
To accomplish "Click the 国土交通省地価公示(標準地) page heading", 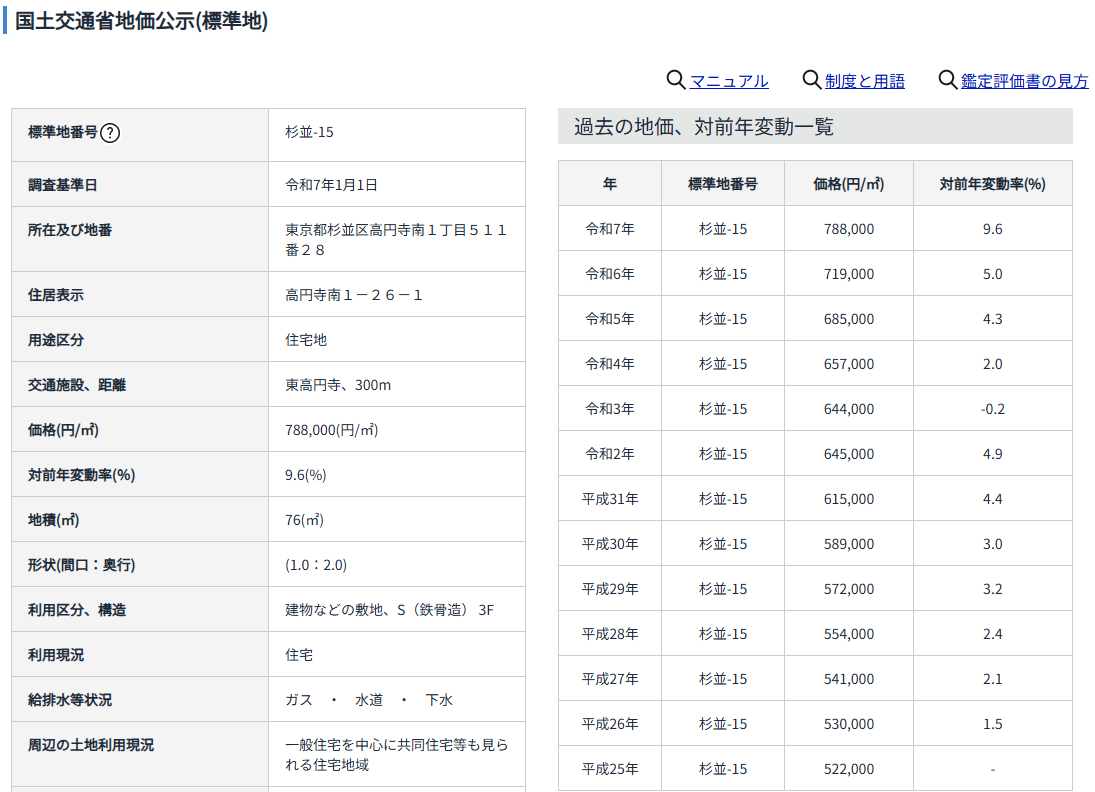I will coord(141,21).
